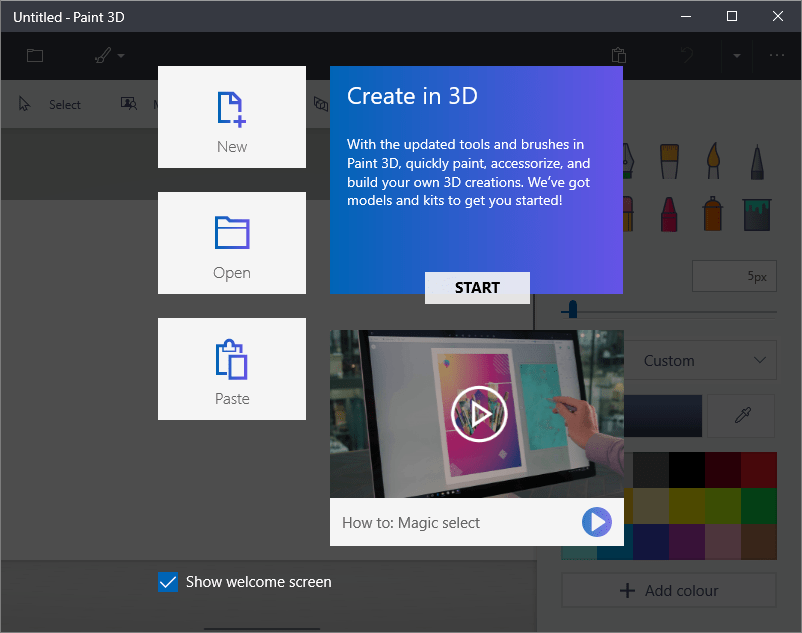Click the Add colour button

(669, 591)
